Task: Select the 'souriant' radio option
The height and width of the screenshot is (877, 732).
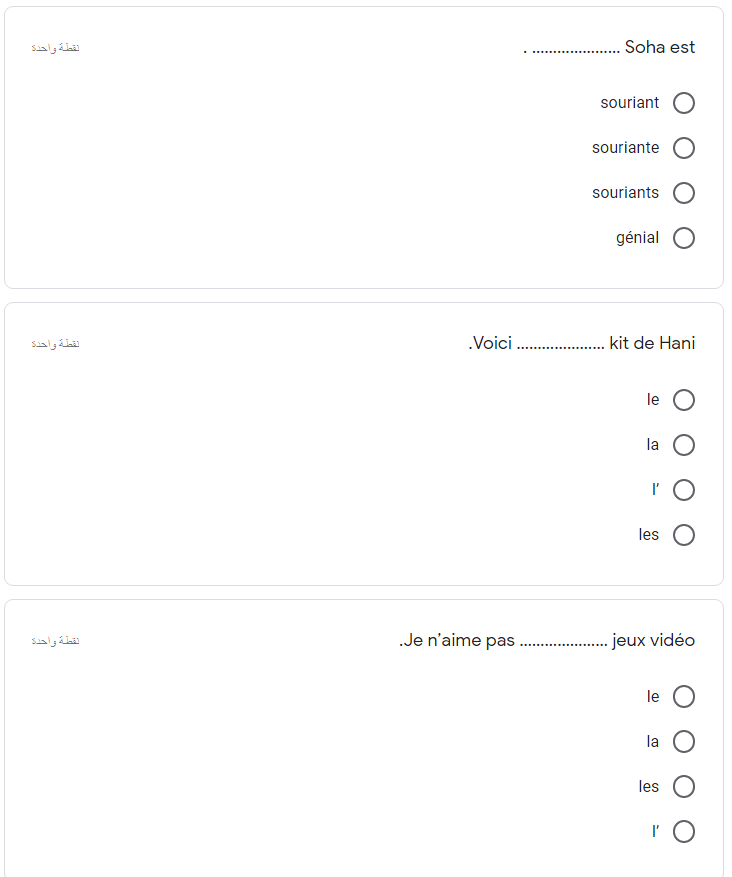Action: pos(683,103)
